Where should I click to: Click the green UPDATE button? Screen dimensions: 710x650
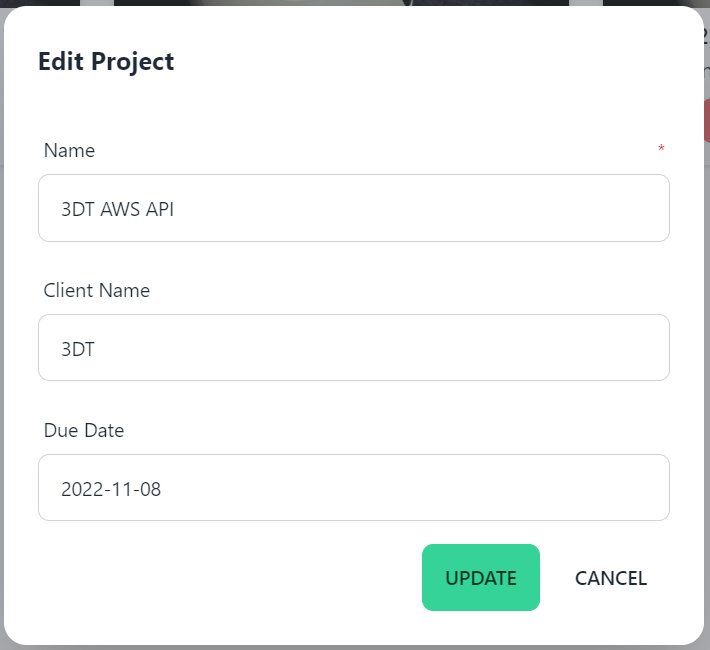480,578
